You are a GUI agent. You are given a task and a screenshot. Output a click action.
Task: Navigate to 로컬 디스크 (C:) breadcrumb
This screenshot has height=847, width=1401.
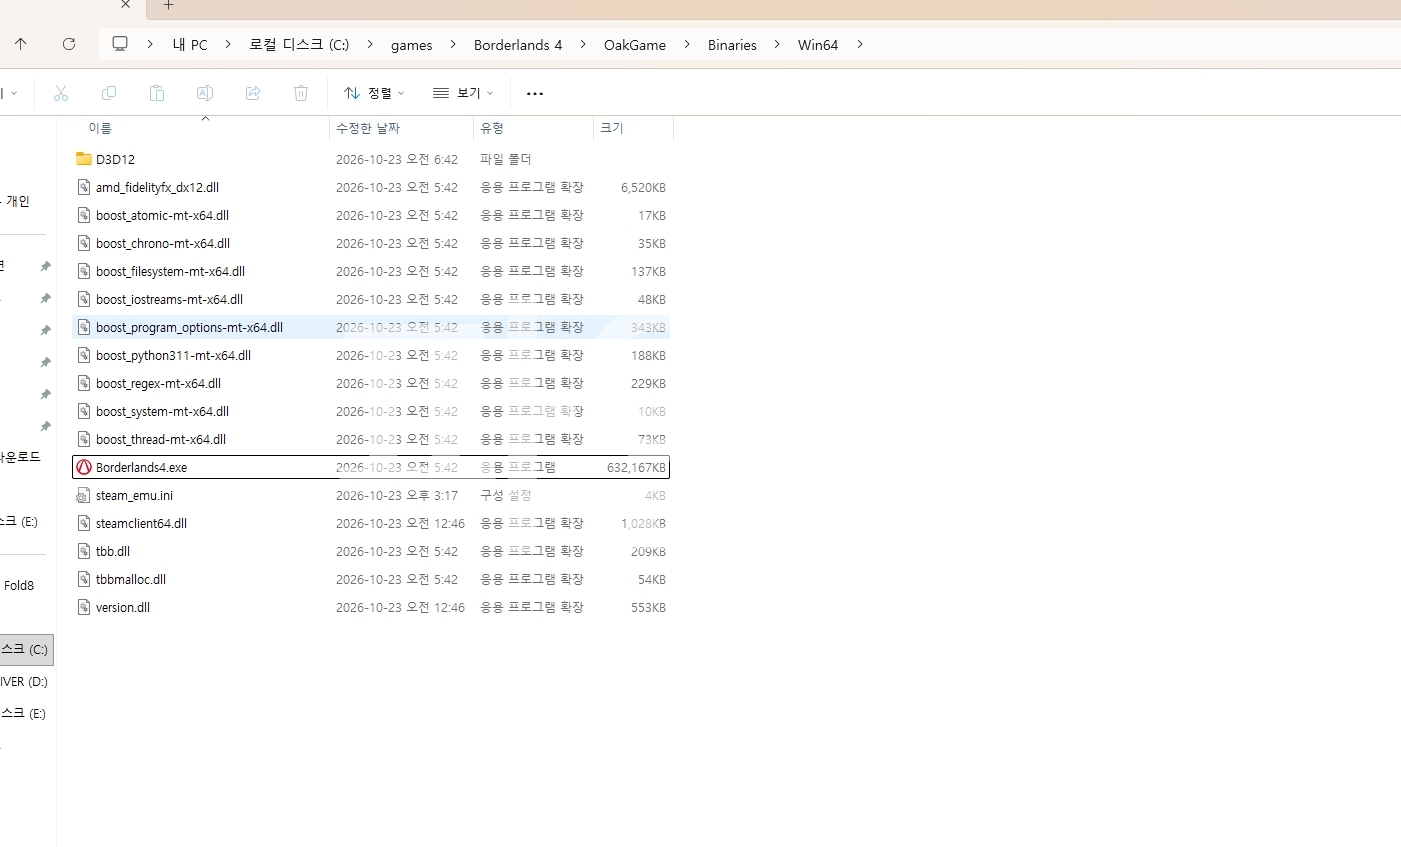(299, 45)
